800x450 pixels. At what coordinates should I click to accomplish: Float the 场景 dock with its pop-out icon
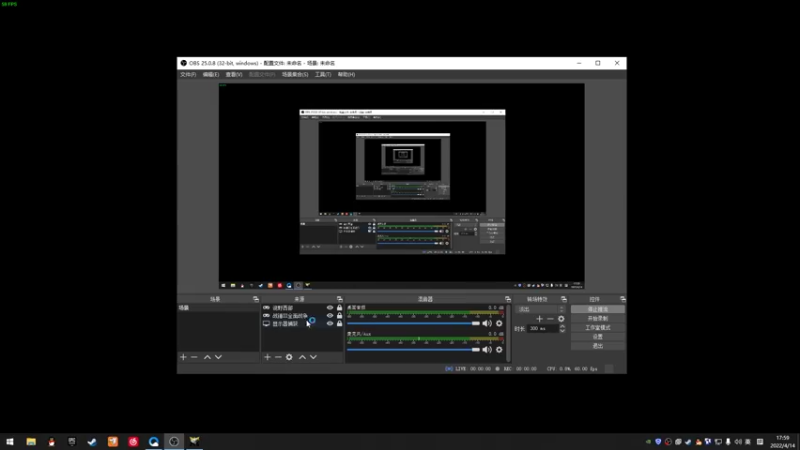click(256, 299)
